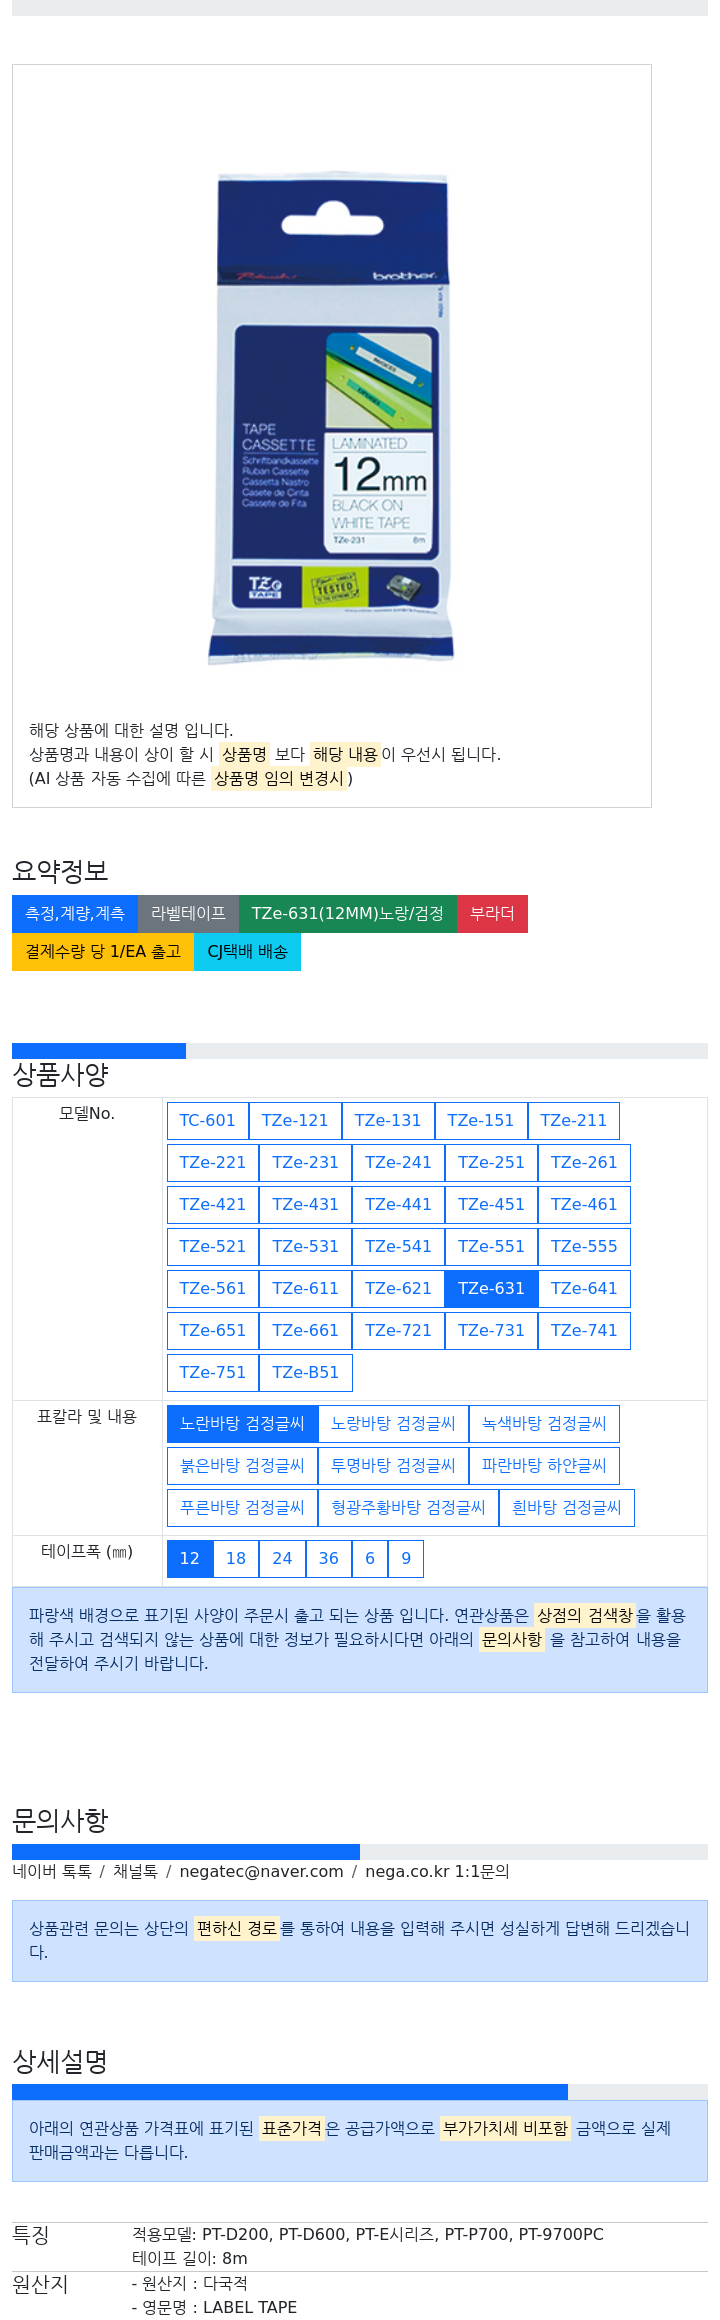
Task: Pick model TZe-B51
Action: click(x=305, y=1373)
